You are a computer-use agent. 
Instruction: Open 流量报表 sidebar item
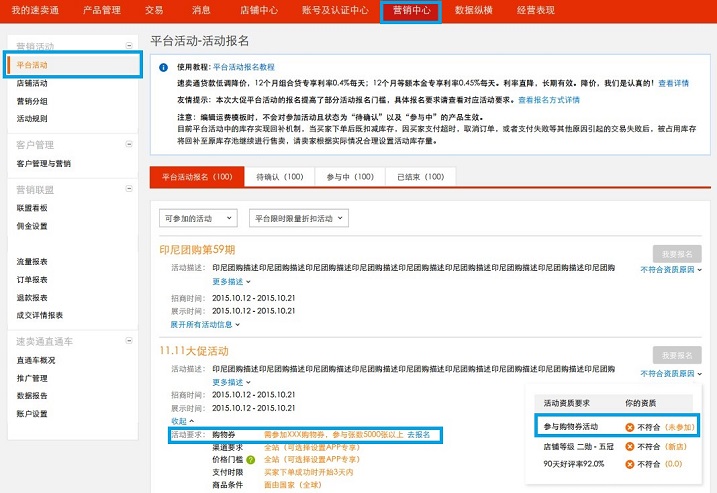(x=32, y=262)
